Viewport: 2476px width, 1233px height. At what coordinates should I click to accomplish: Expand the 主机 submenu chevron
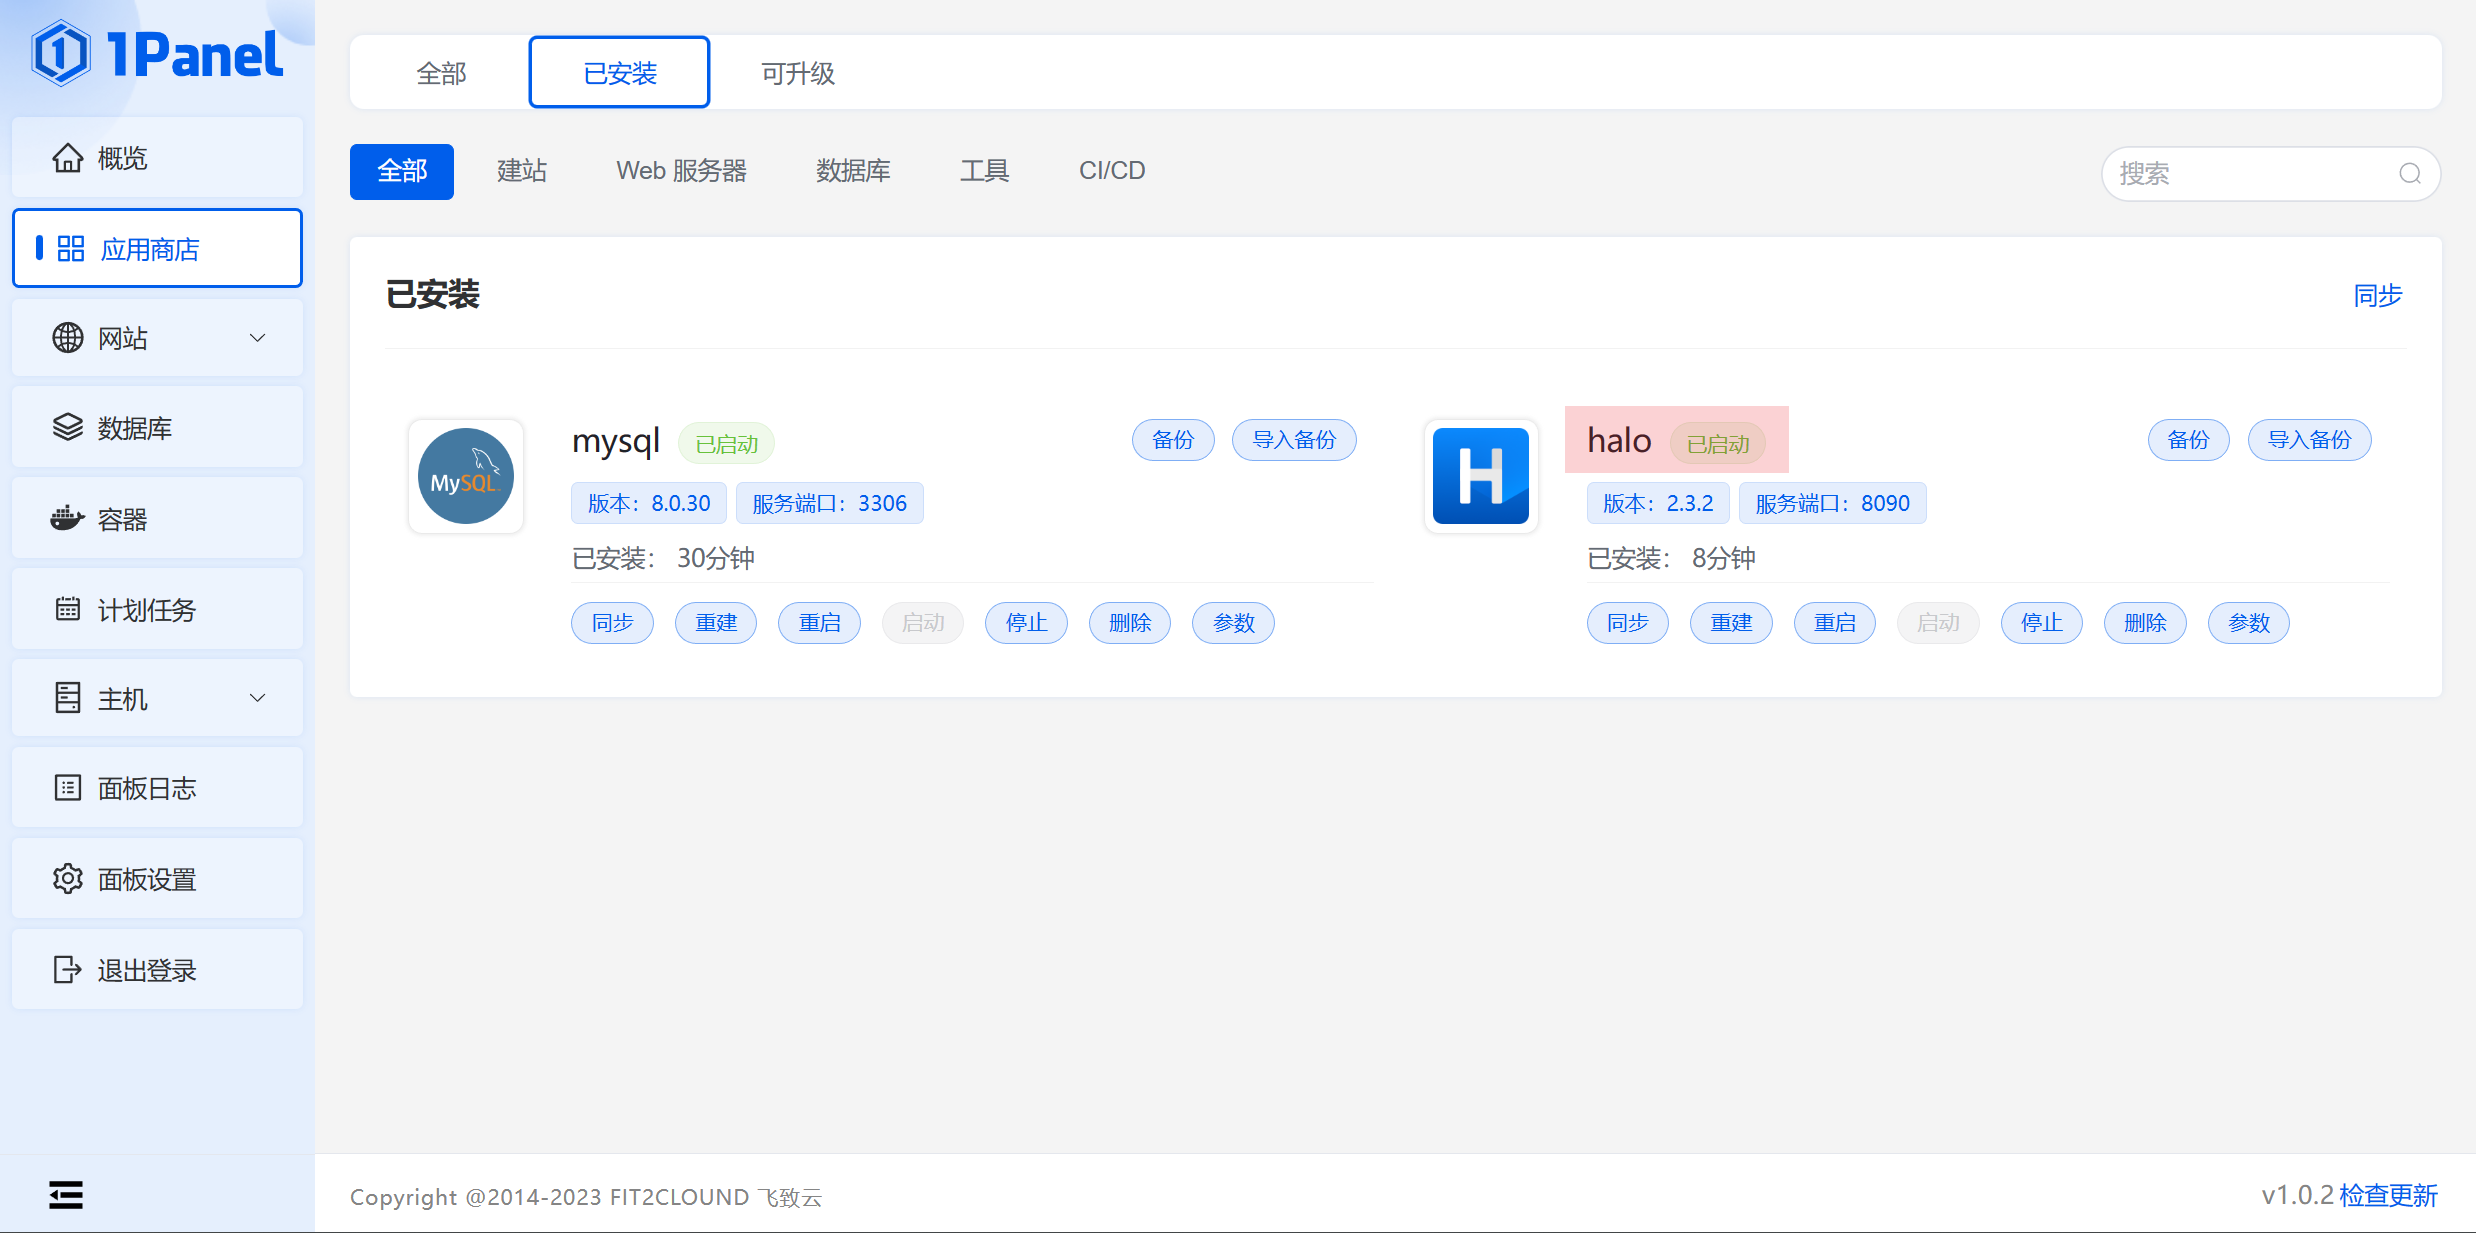coord(257,698)
